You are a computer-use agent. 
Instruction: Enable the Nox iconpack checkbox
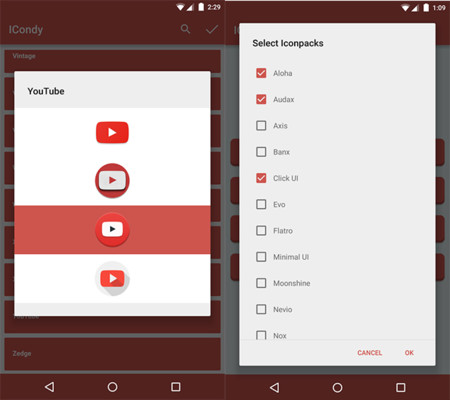(x=261, y=335)
